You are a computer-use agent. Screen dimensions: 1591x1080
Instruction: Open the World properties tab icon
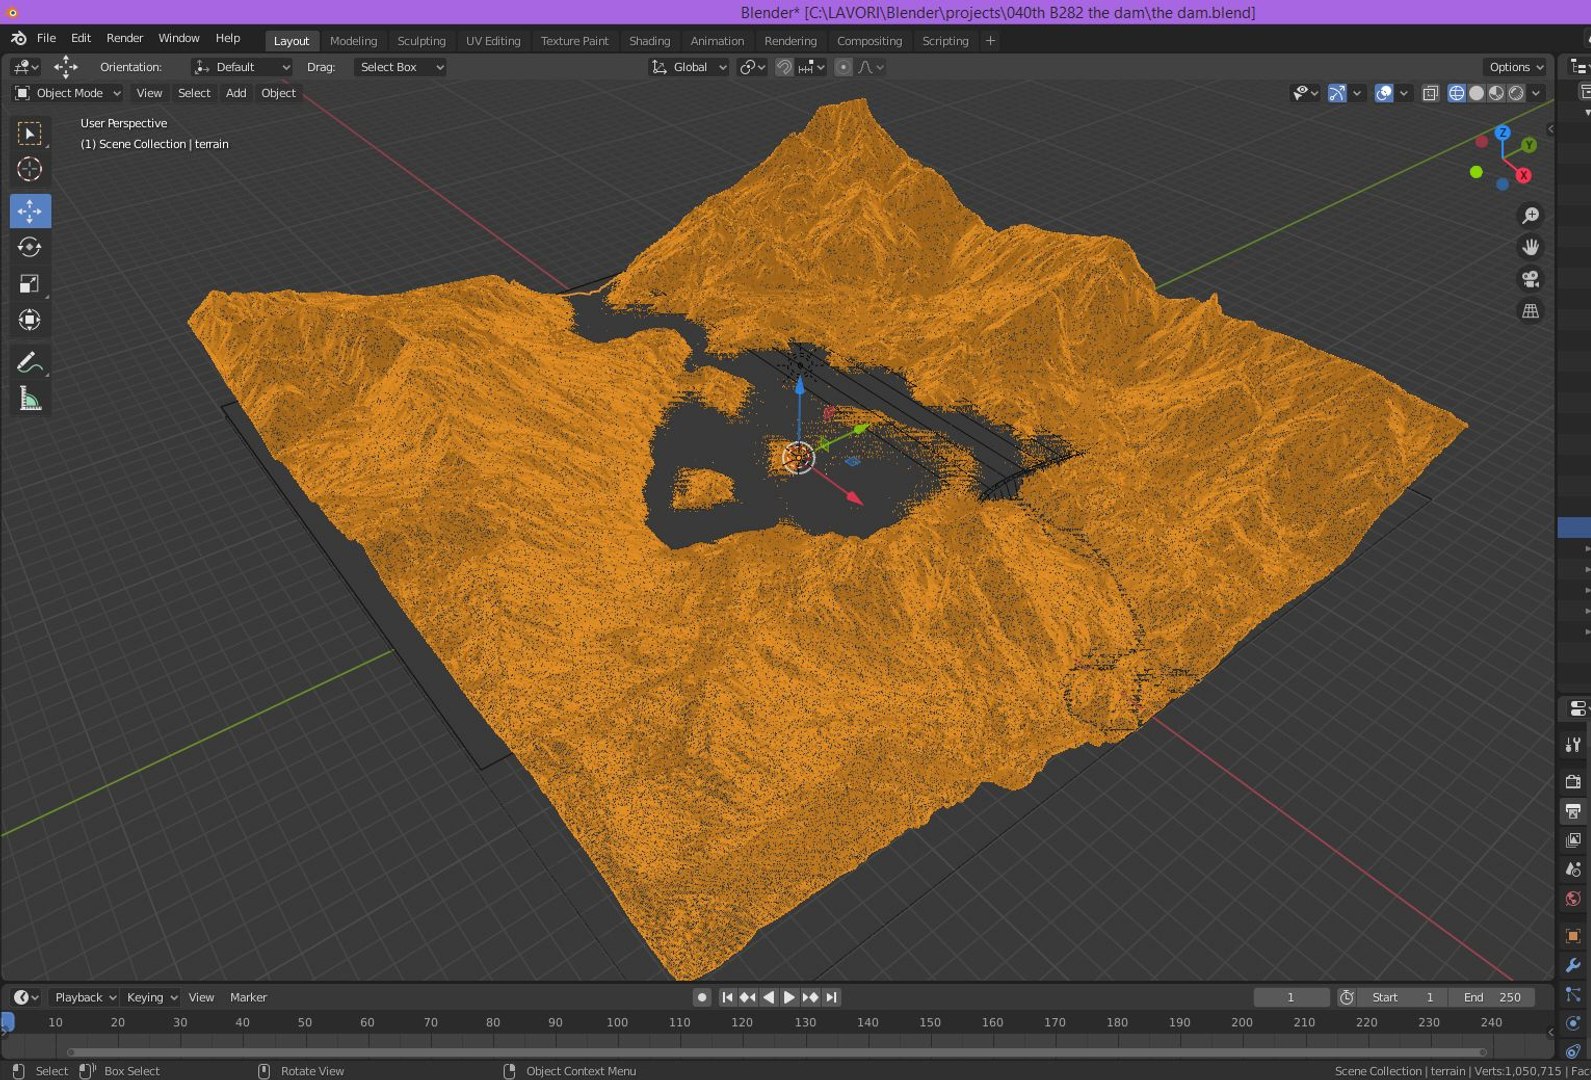point(1573,899)
